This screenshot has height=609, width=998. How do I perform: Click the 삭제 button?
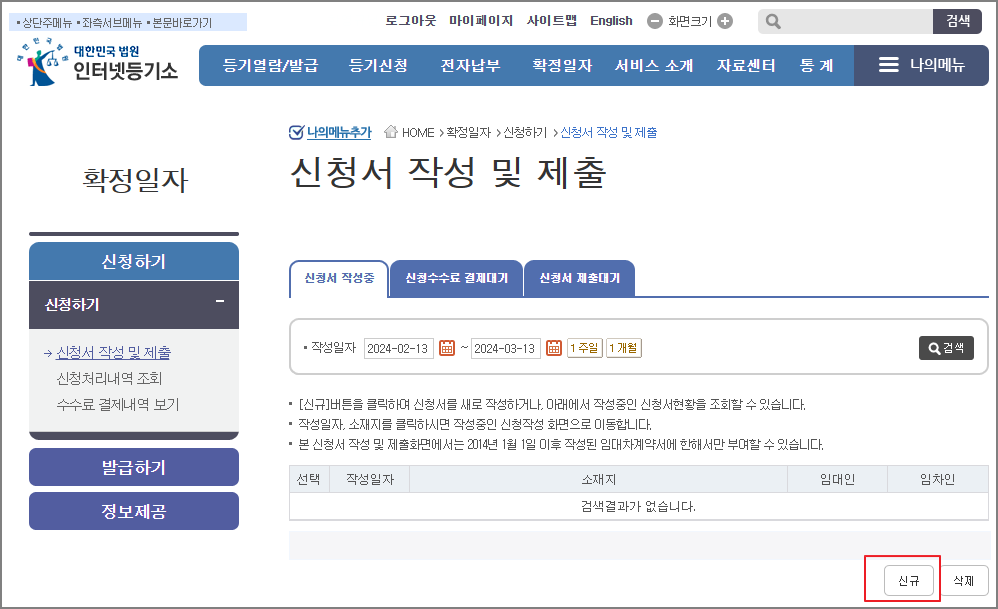963,579
